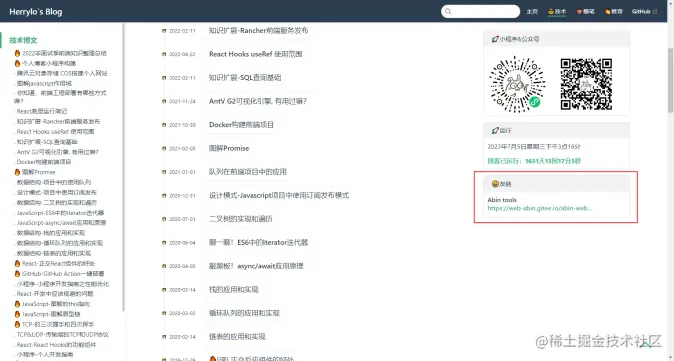The width and height of the screenshot is (674, 361).
Task: Open article 图解Promise in main list
Action: (229, 148)
